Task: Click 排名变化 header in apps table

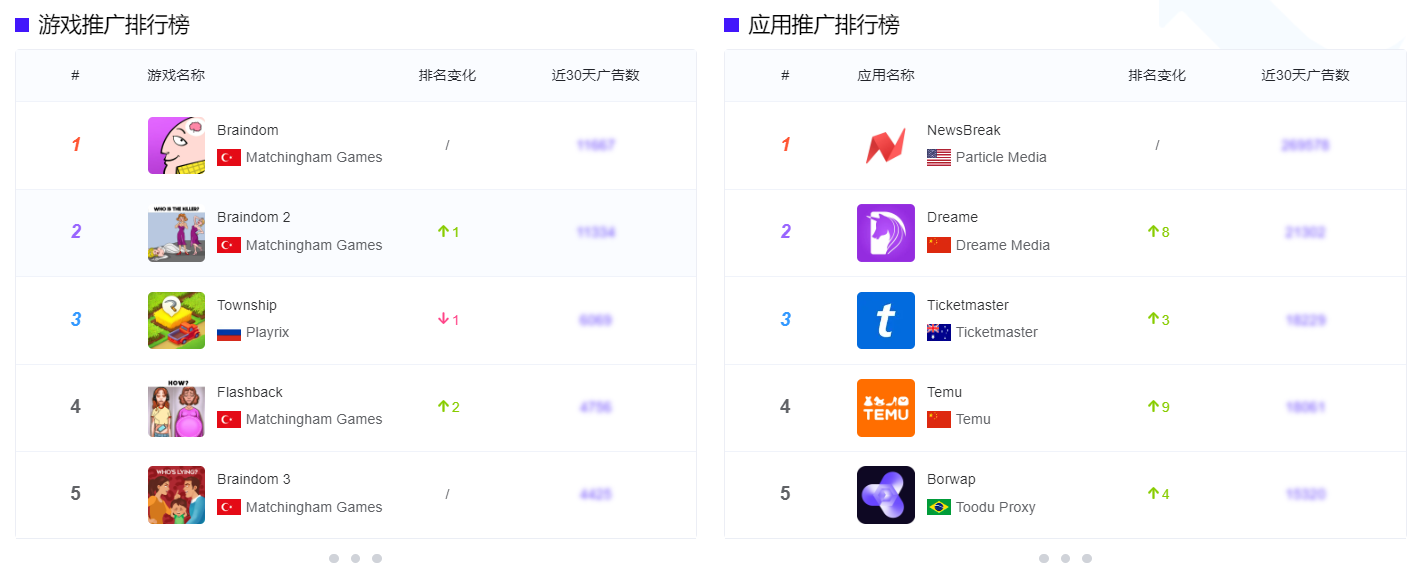Action: (1157, 75)
